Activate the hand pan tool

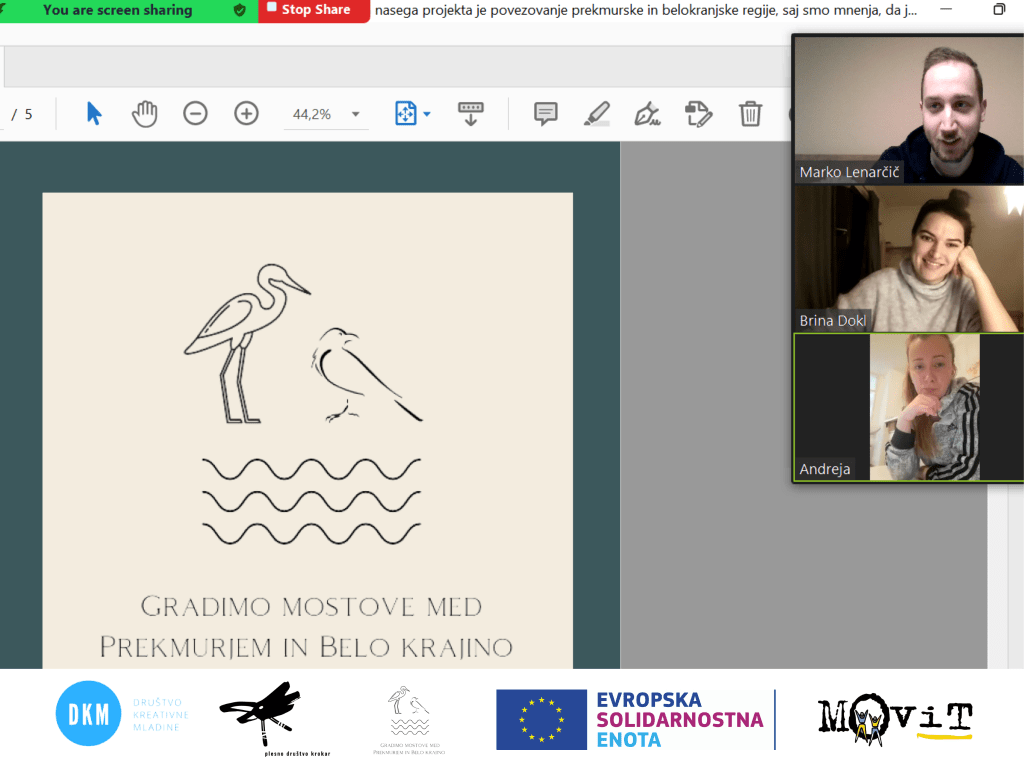tap(145, 114)
